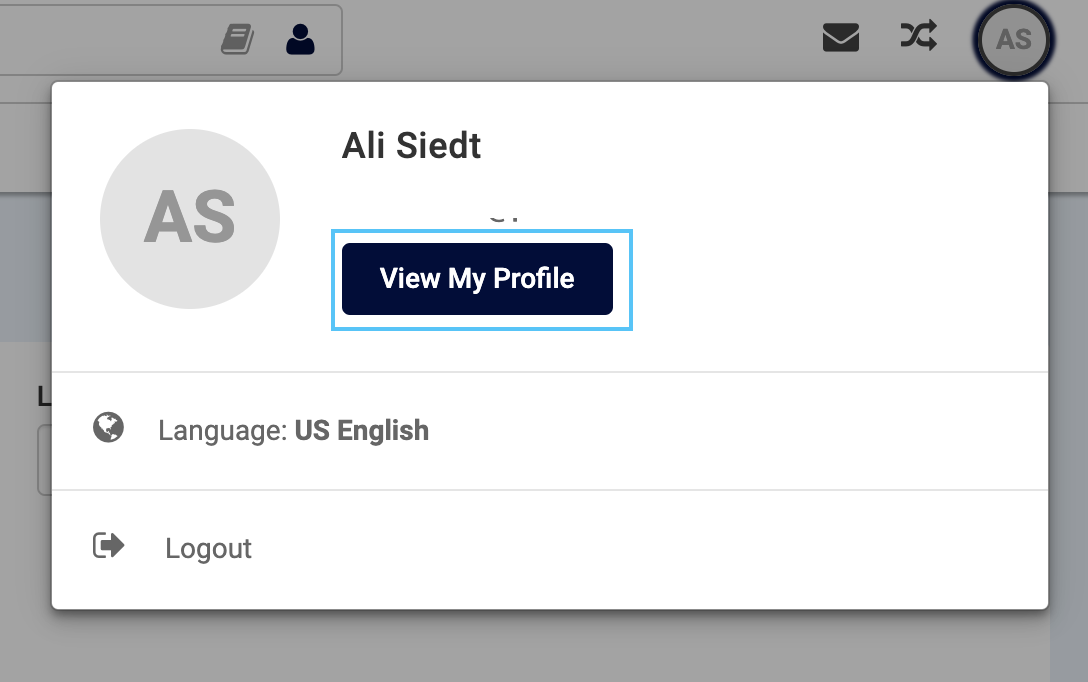This screenshot has height=682, width=1088.
Task: Change Language: US English setting
Action: click(x=550, y=431)
